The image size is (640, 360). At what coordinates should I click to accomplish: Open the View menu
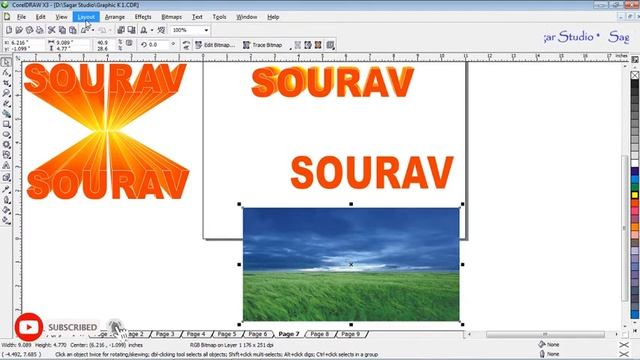pos(61,17)
